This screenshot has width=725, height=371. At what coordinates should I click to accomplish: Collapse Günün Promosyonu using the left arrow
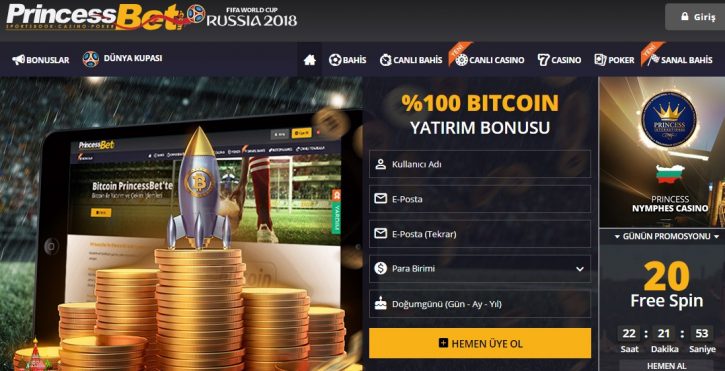click(617, 236)
